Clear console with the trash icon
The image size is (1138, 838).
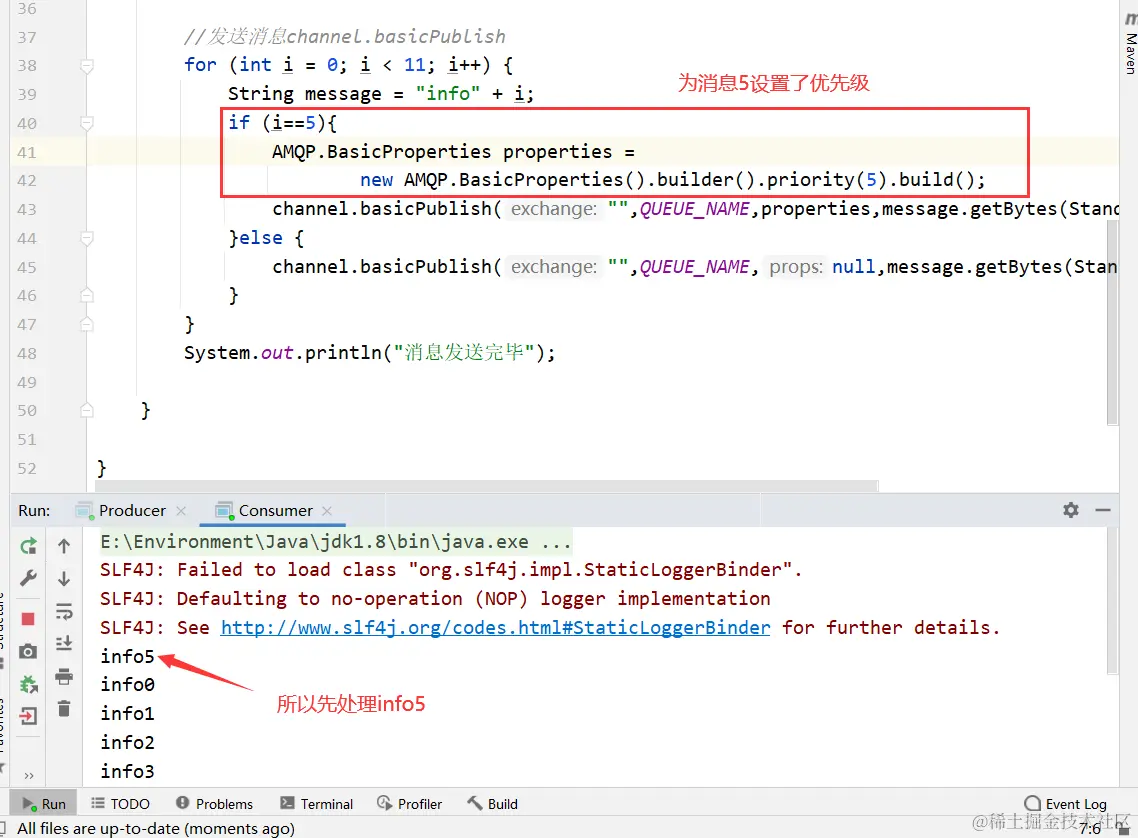(64, 709)
